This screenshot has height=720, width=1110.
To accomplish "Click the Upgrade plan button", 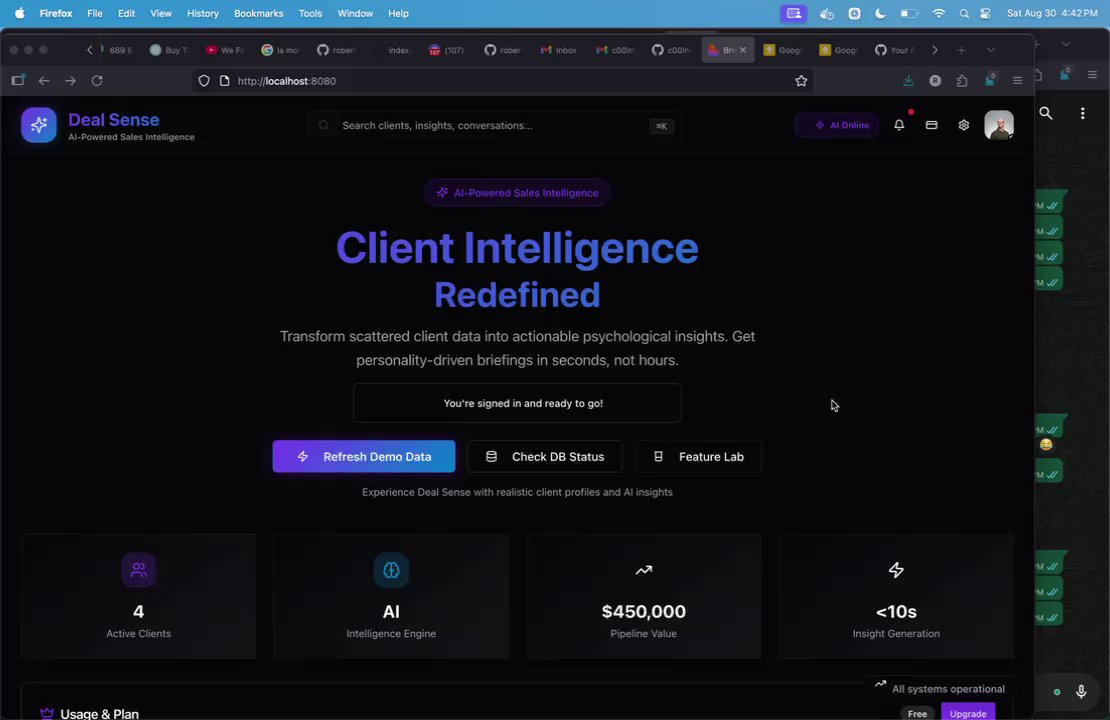I will click(x=968, y=712).
